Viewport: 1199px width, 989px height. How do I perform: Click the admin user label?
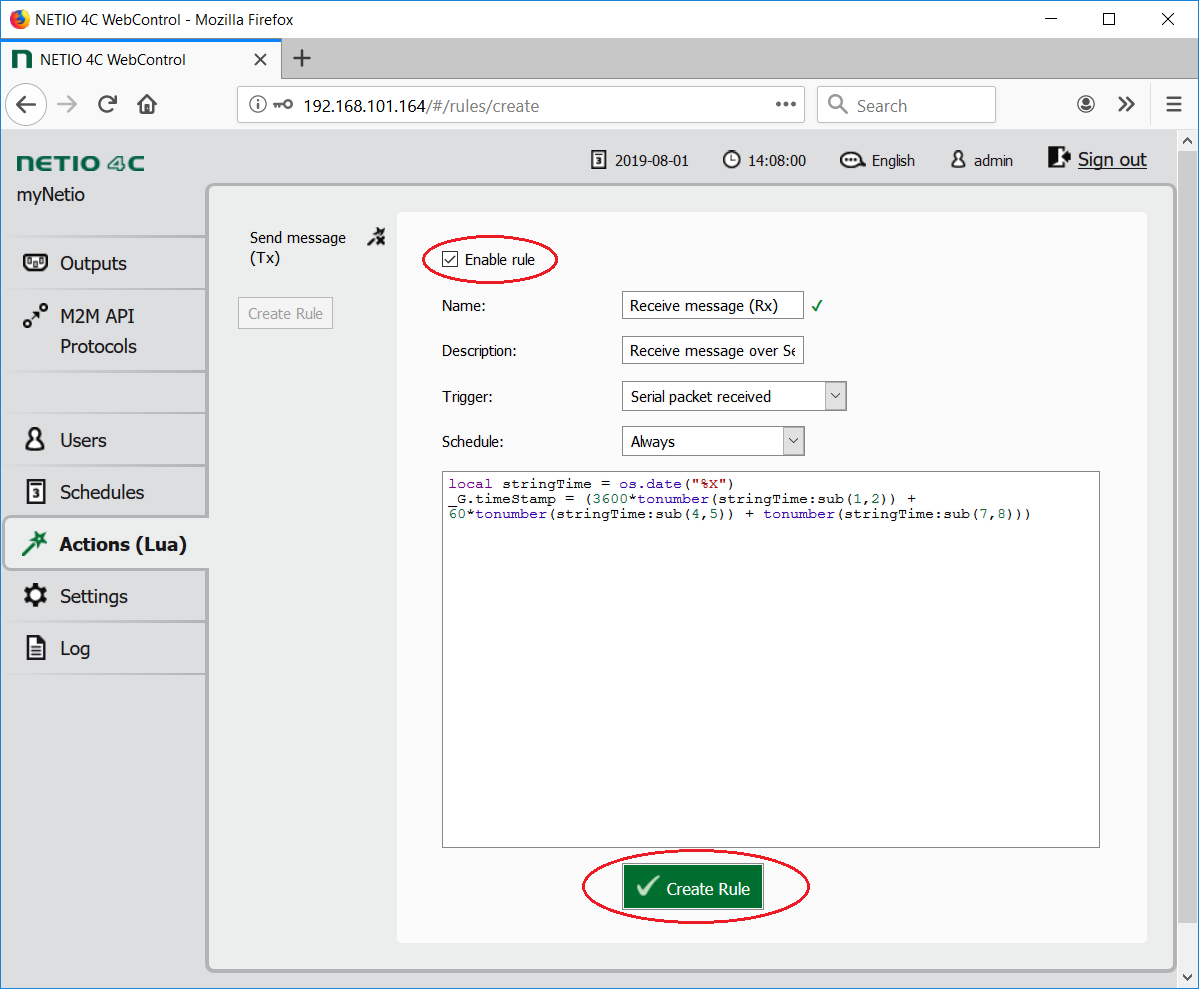pyautogui.click(x=993, y=161)
